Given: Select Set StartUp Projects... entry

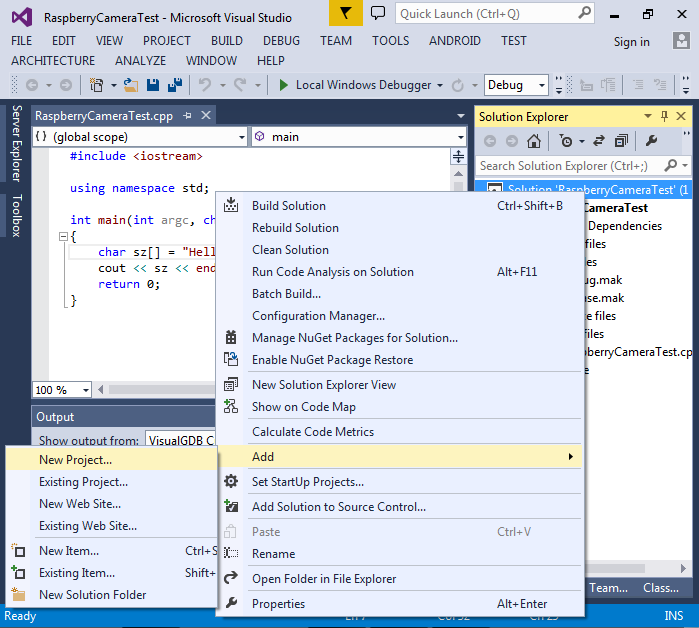Looking at the screenshot, I should coord(400,482).
